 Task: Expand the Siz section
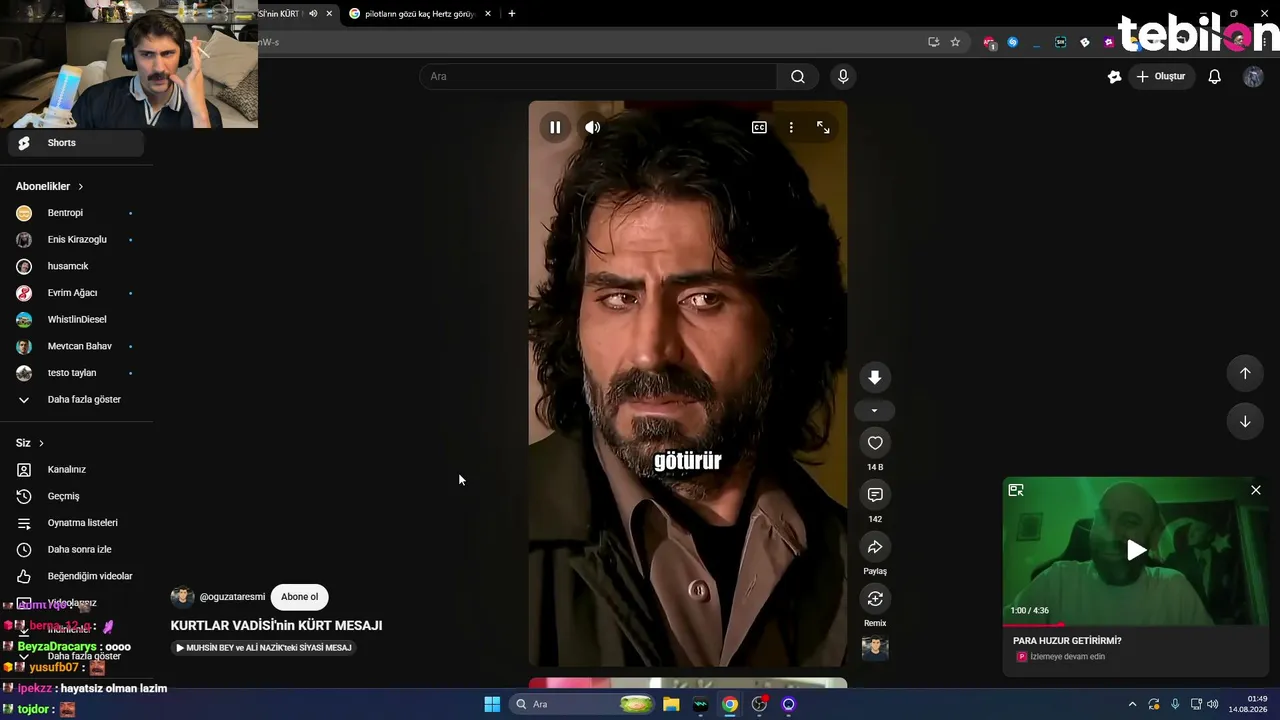(x=30, y=443)
